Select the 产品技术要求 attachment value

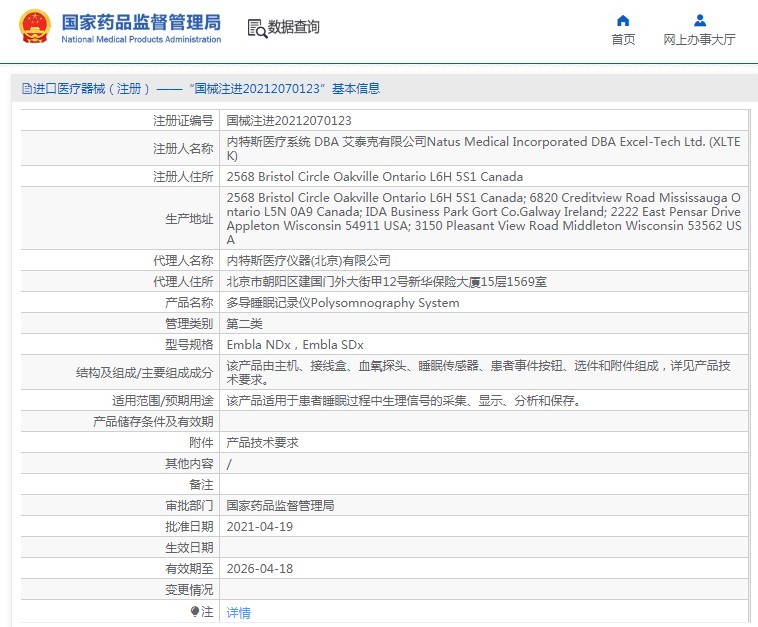click(x=262, y=442)
